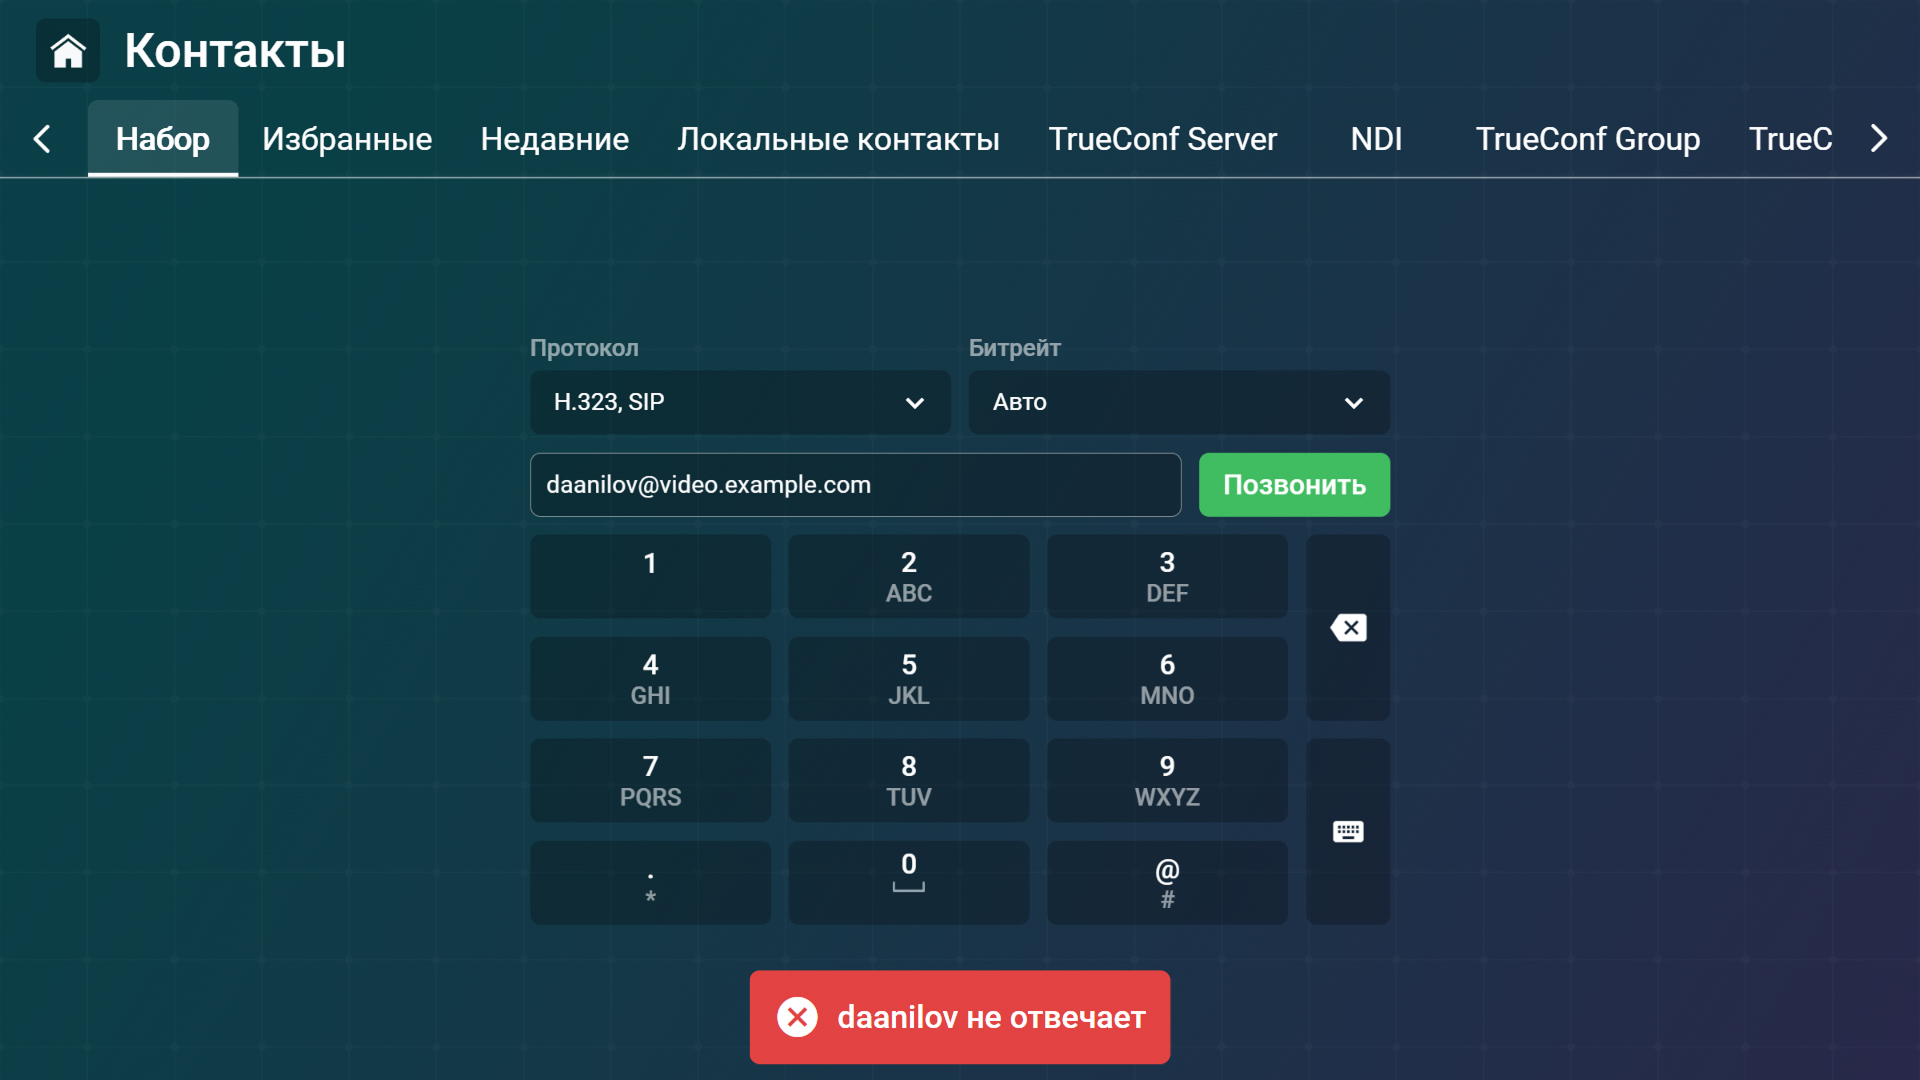Open the on-screen keyboard from the dialpad

[1347, 831]
